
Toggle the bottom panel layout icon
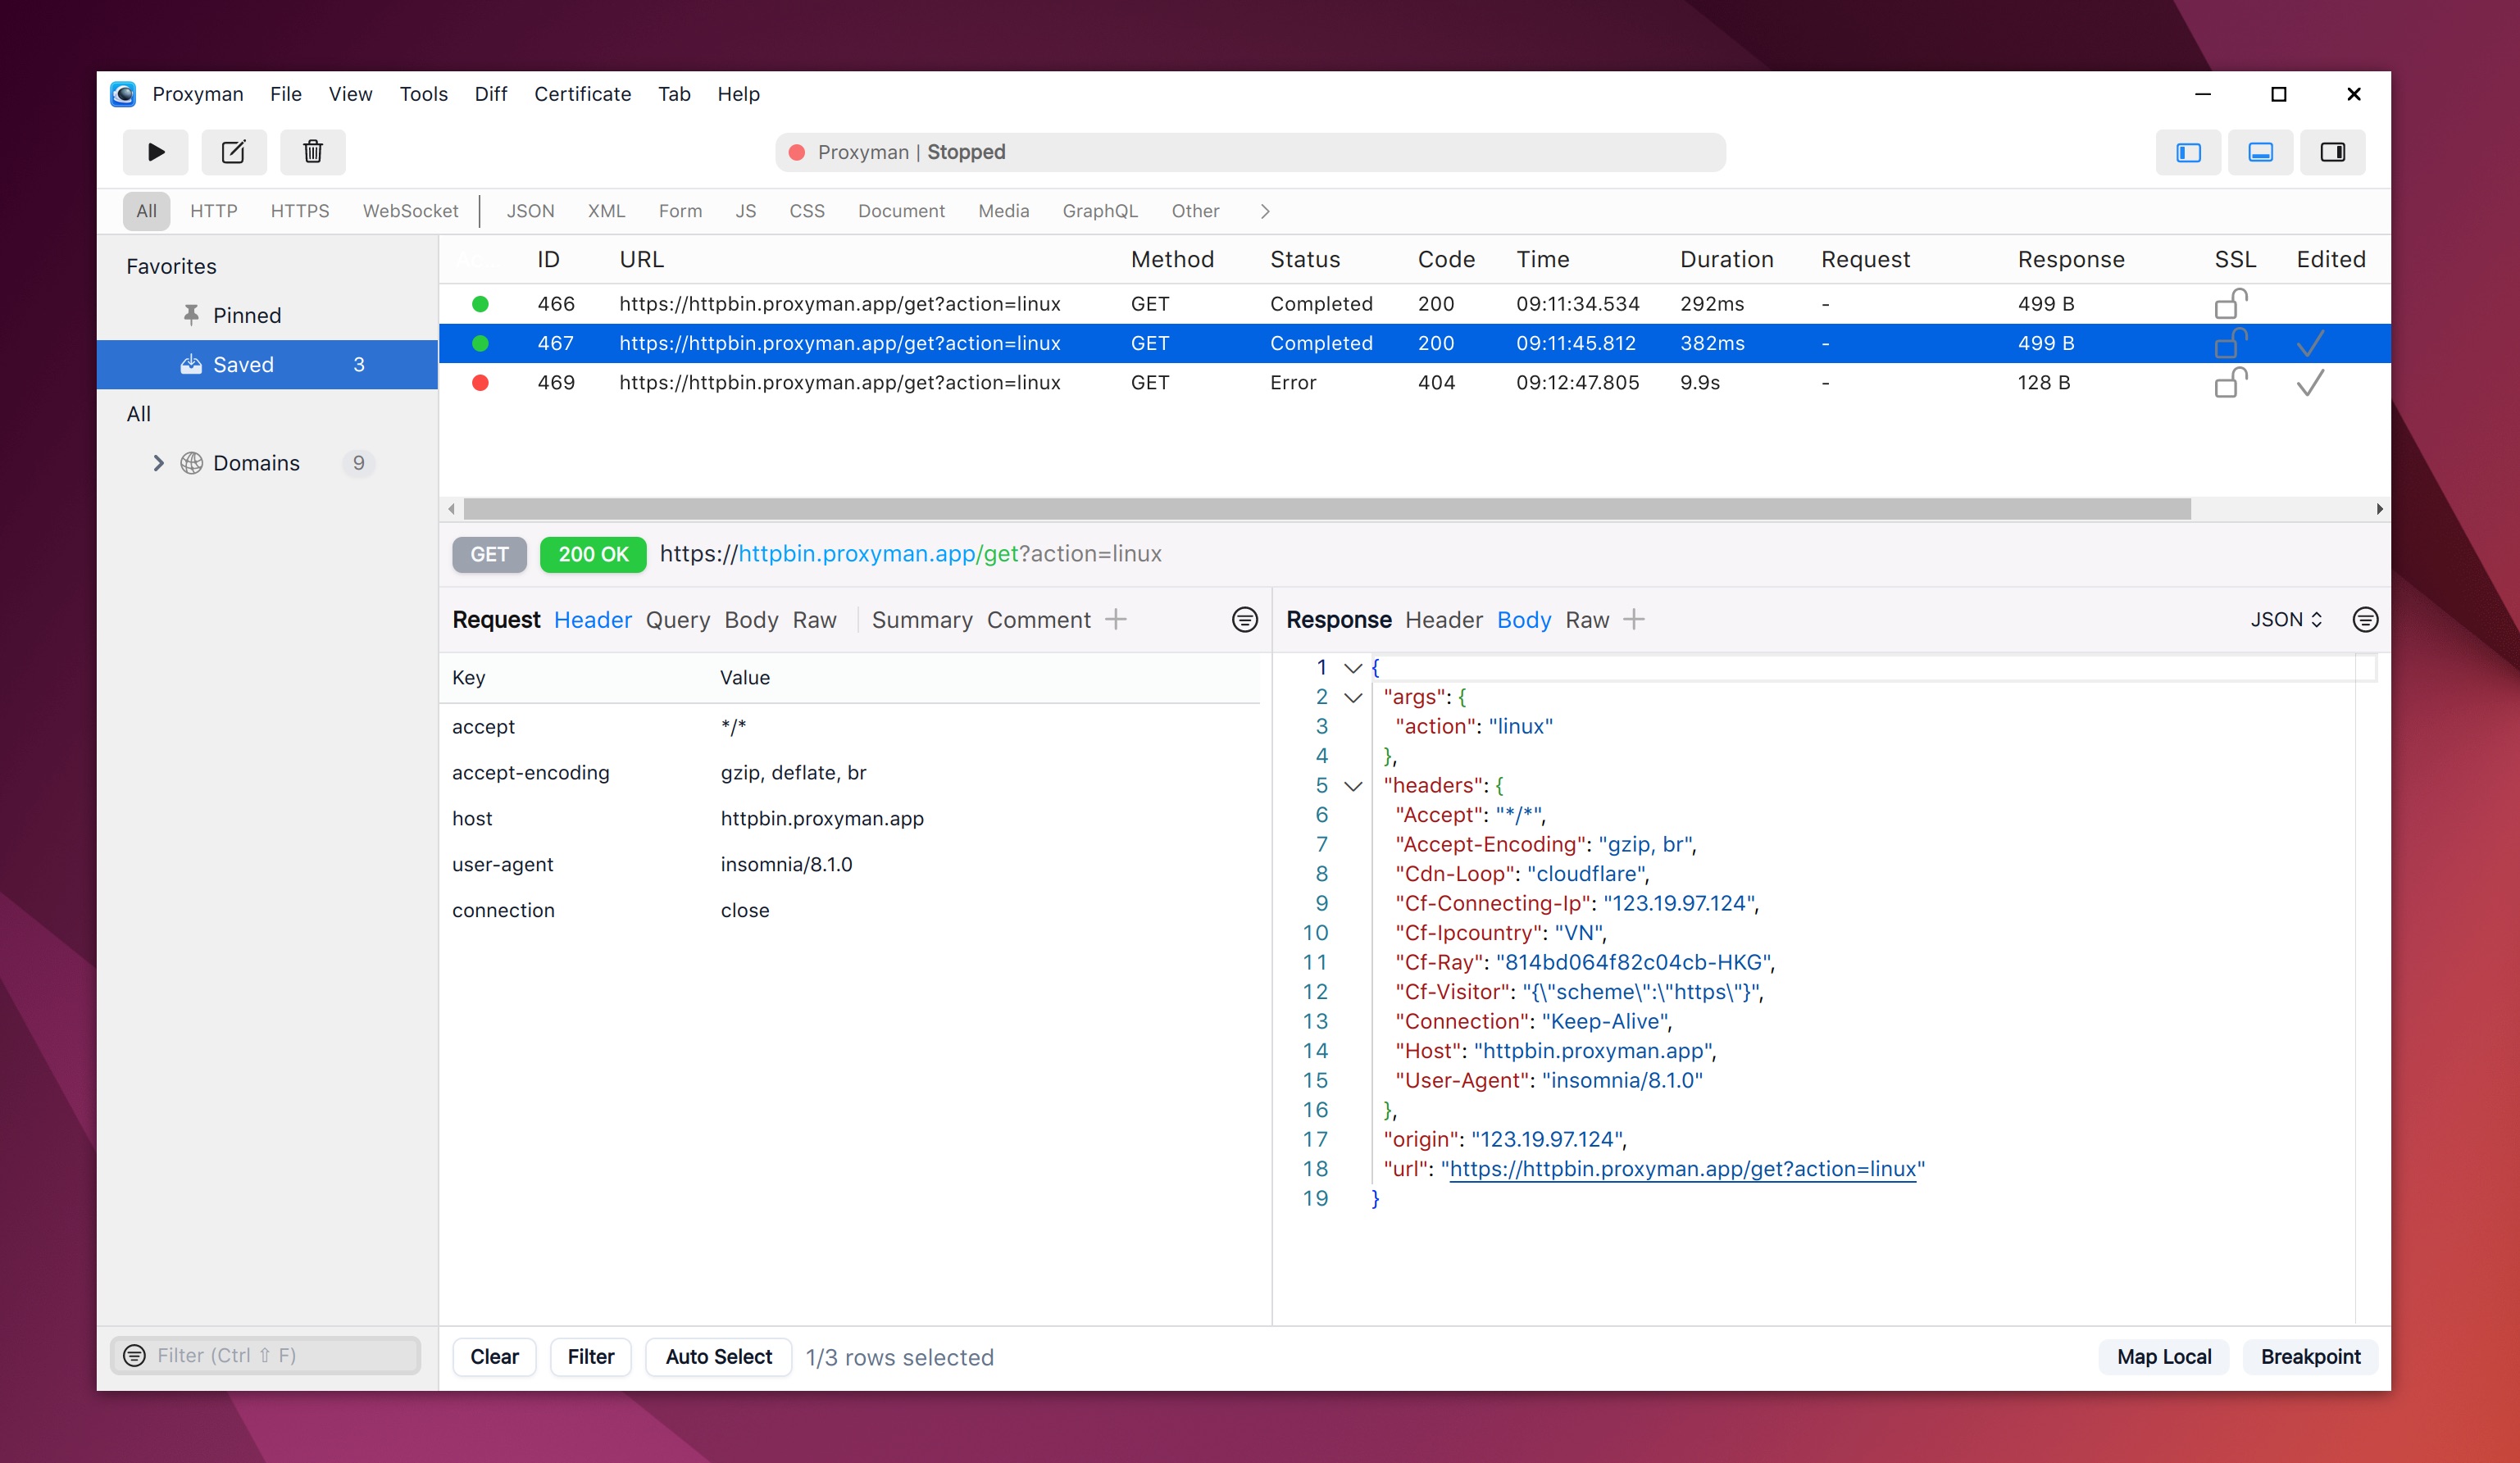pyautogui.click(x=2260, y=152)
